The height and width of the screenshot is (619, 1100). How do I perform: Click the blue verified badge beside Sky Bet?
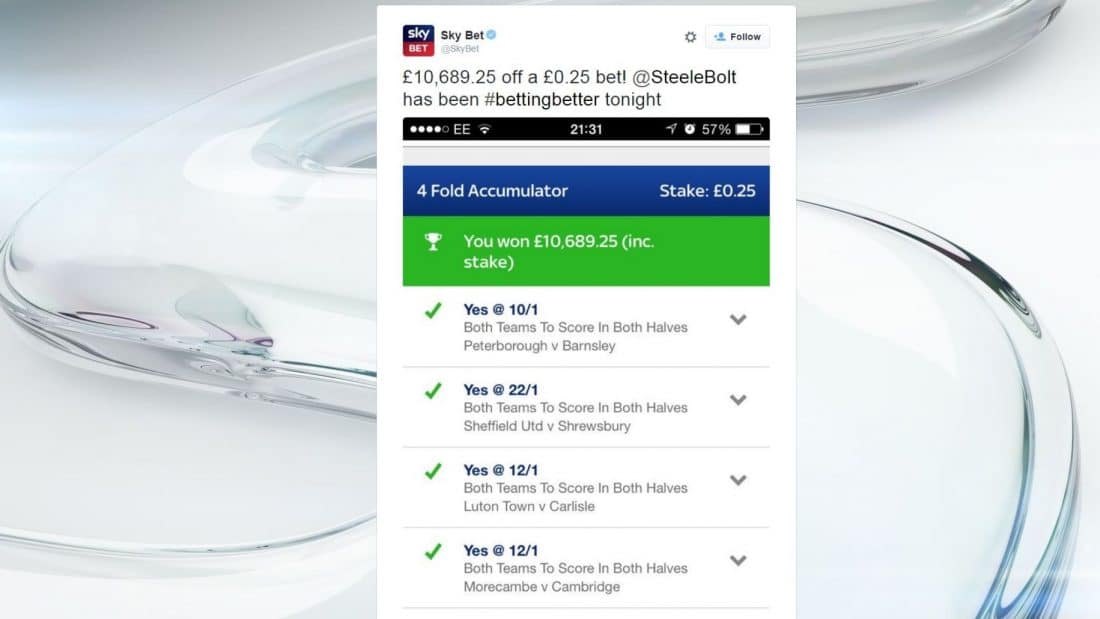click(492, 34)
